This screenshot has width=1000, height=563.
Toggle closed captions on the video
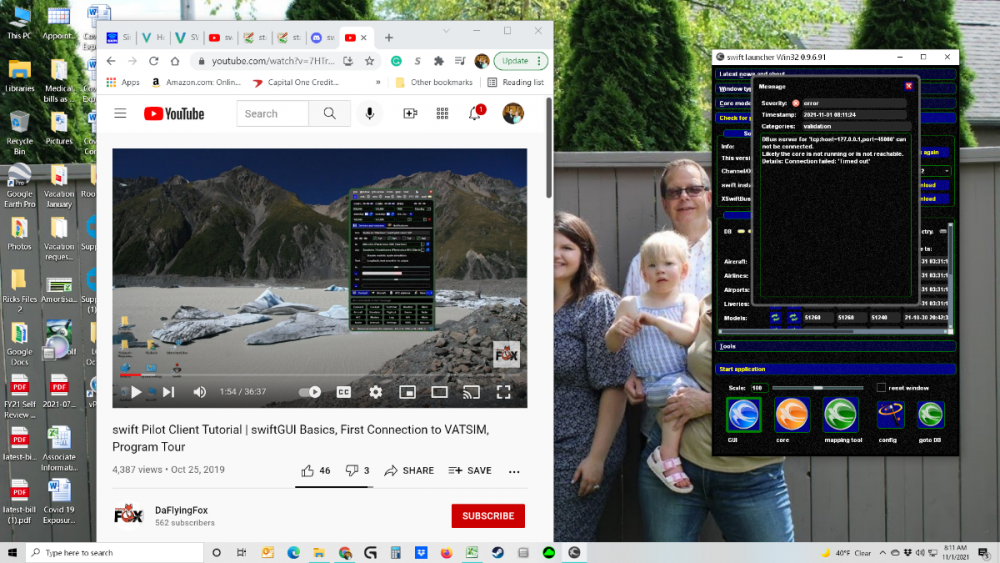click(x=343, y=392)
